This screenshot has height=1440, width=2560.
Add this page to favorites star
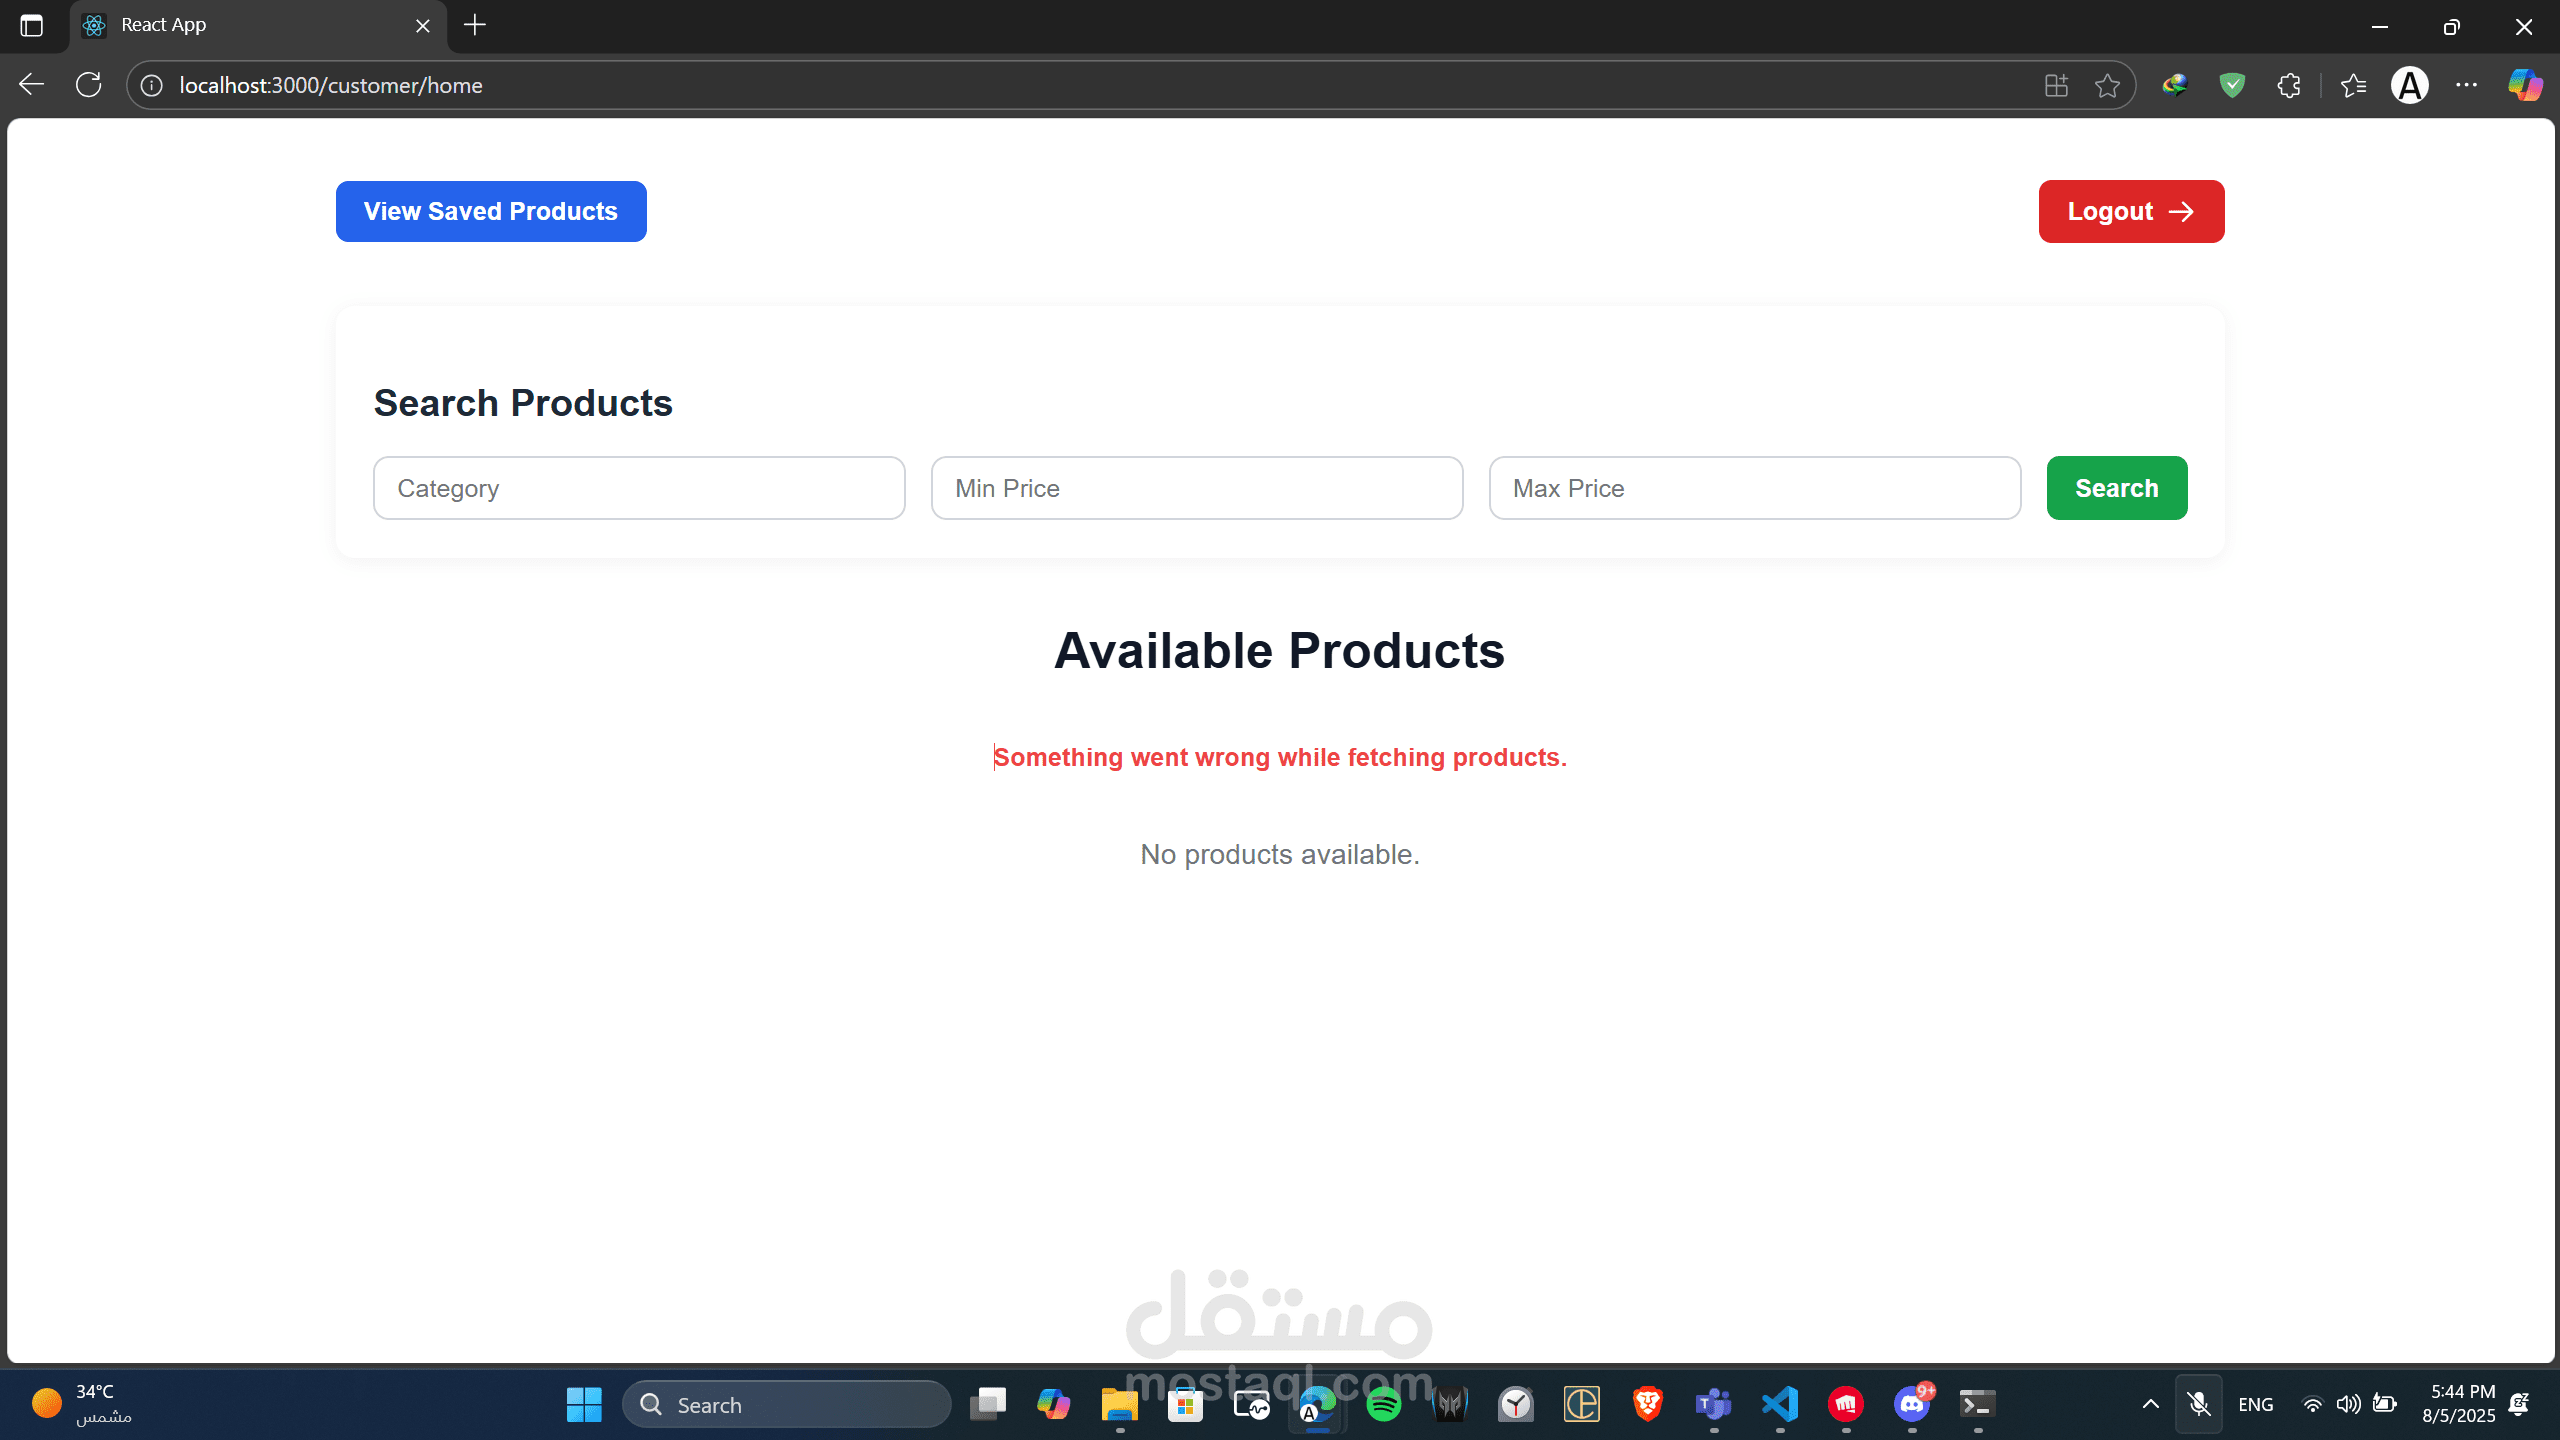click(2107, 85)
